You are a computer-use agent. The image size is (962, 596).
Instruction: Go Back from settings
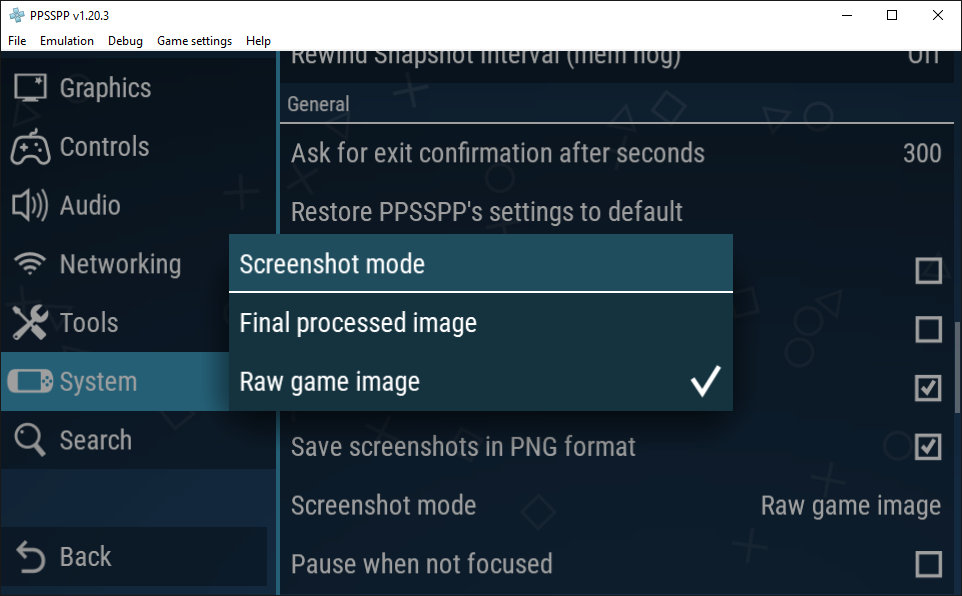134,557
